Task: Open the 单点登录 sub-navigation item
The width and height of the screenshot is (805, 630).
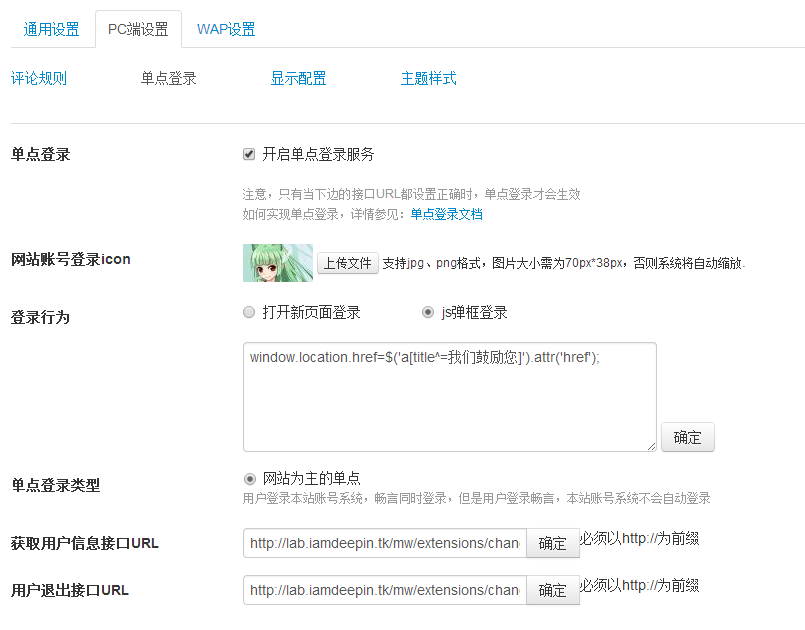Action: tap(169, 78)
